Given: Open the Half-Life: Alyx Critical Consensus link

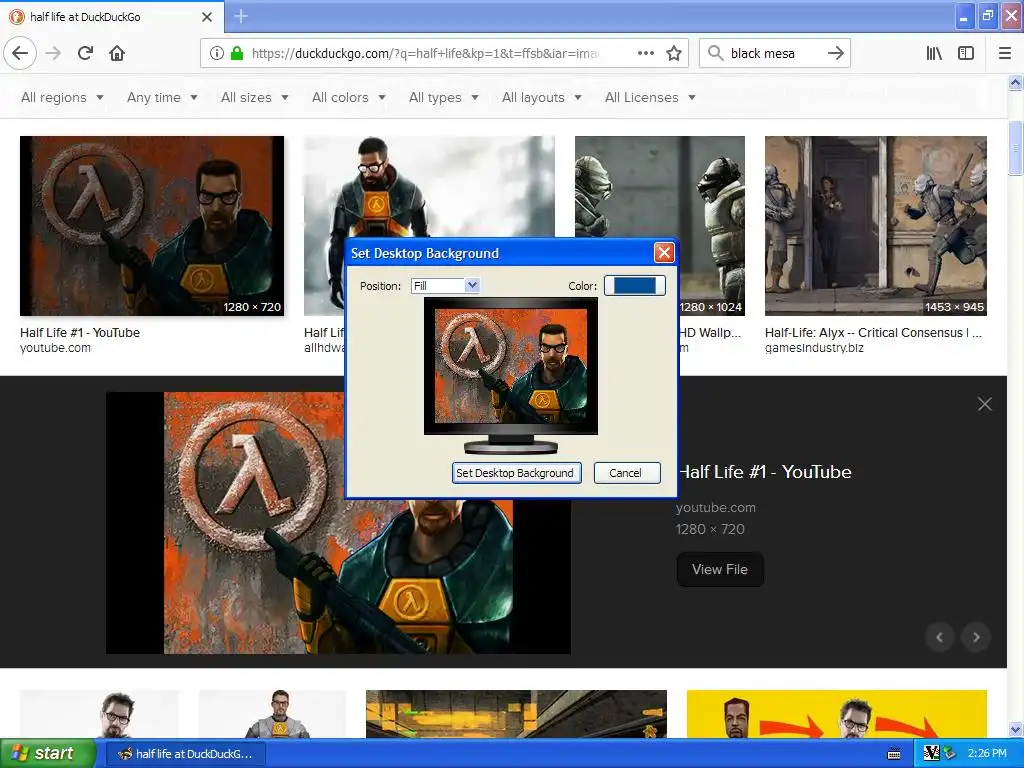Looking at the screenshot, I should point(873,332).
